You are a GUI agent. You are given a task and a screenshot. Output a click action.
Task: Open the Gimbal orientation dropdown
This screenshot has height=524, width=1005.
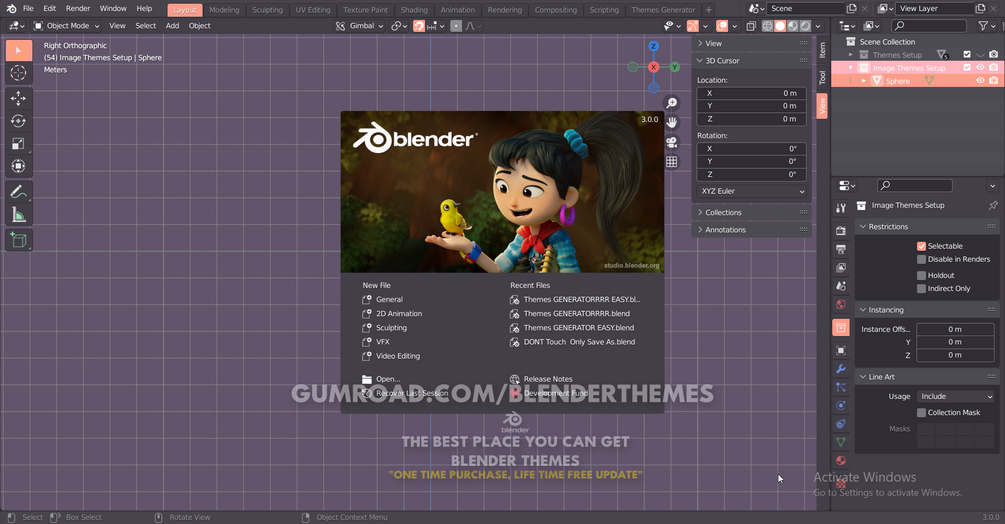click(360, 26)
